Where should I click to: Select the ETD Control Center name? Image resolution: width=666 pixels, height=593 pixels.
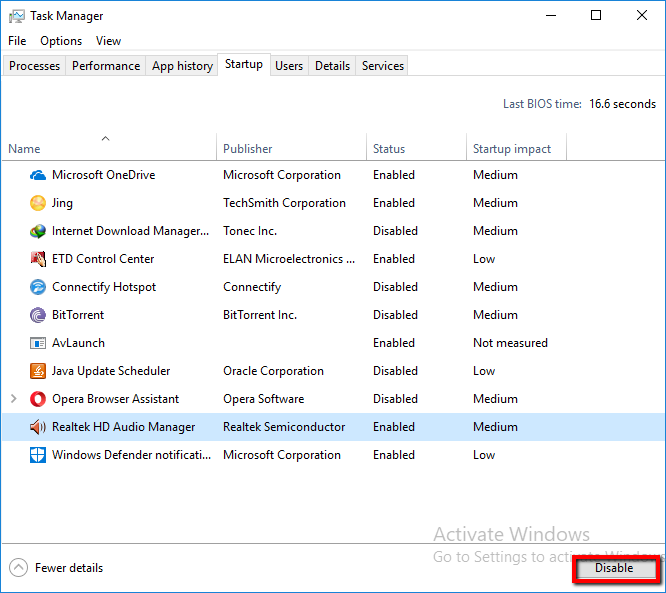point(103,259)
